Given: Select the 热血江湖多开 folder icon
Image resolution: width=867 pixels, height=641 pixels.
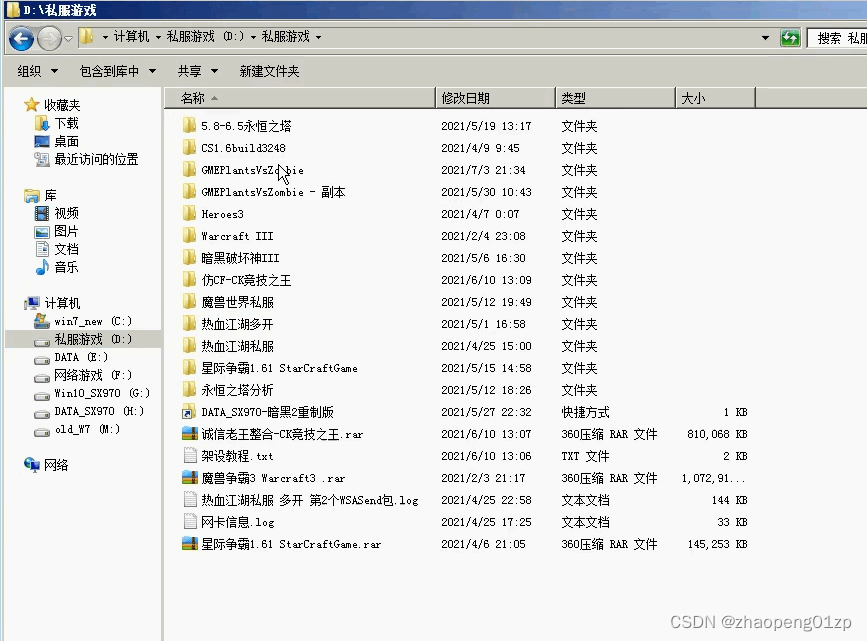Looking at the screenshot, I should click(x=189, y=324).
